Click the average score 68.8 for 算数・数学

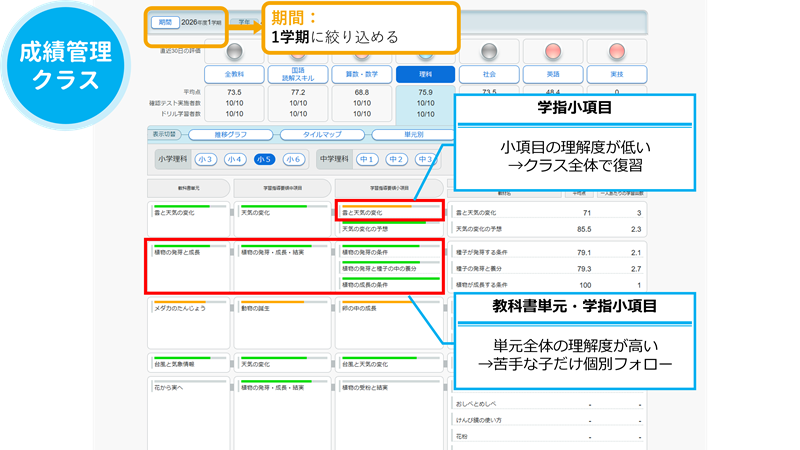tap(362, 92)
